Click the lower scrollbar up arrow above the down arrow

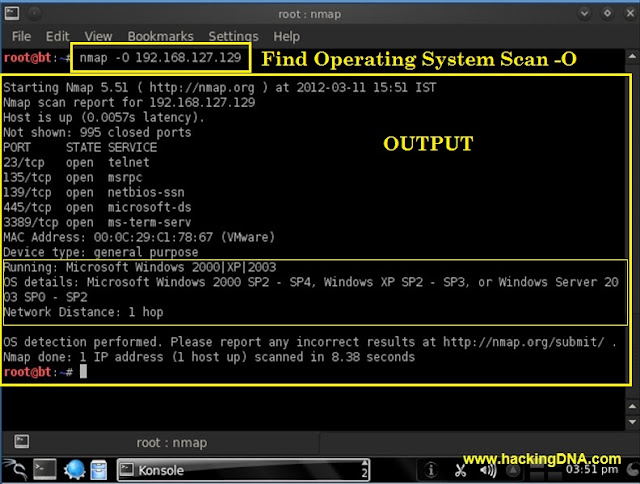[632, 406]
